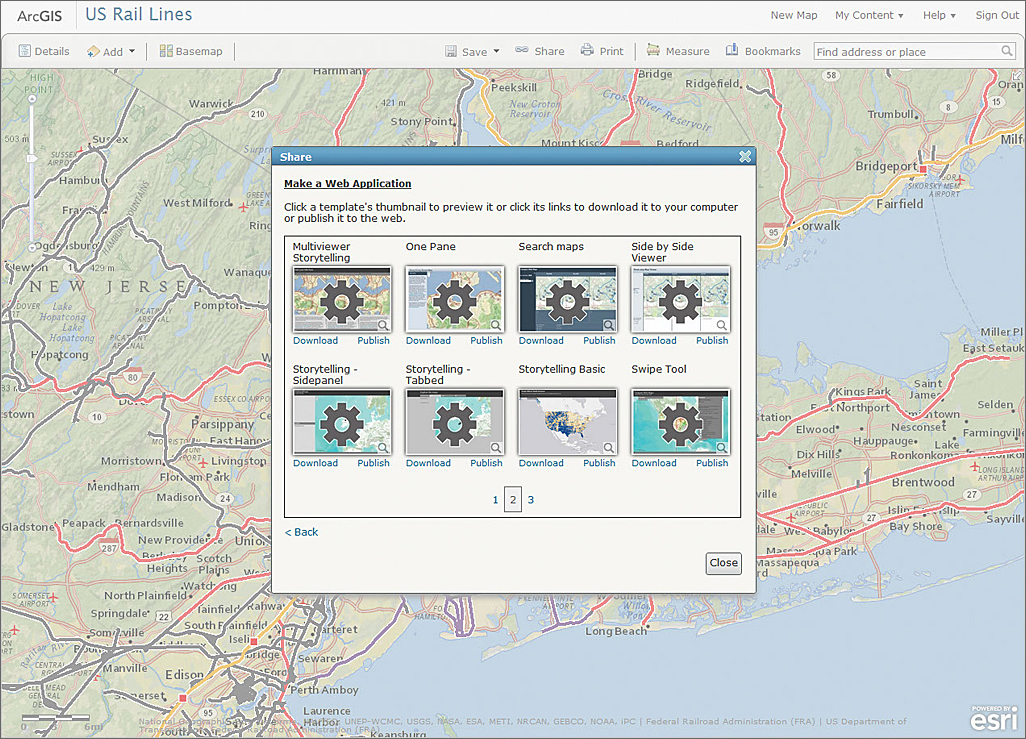Viewport: 1026px width, 739px height.
Task: Click the Make a Web Application heading
Action: point(347,183)
